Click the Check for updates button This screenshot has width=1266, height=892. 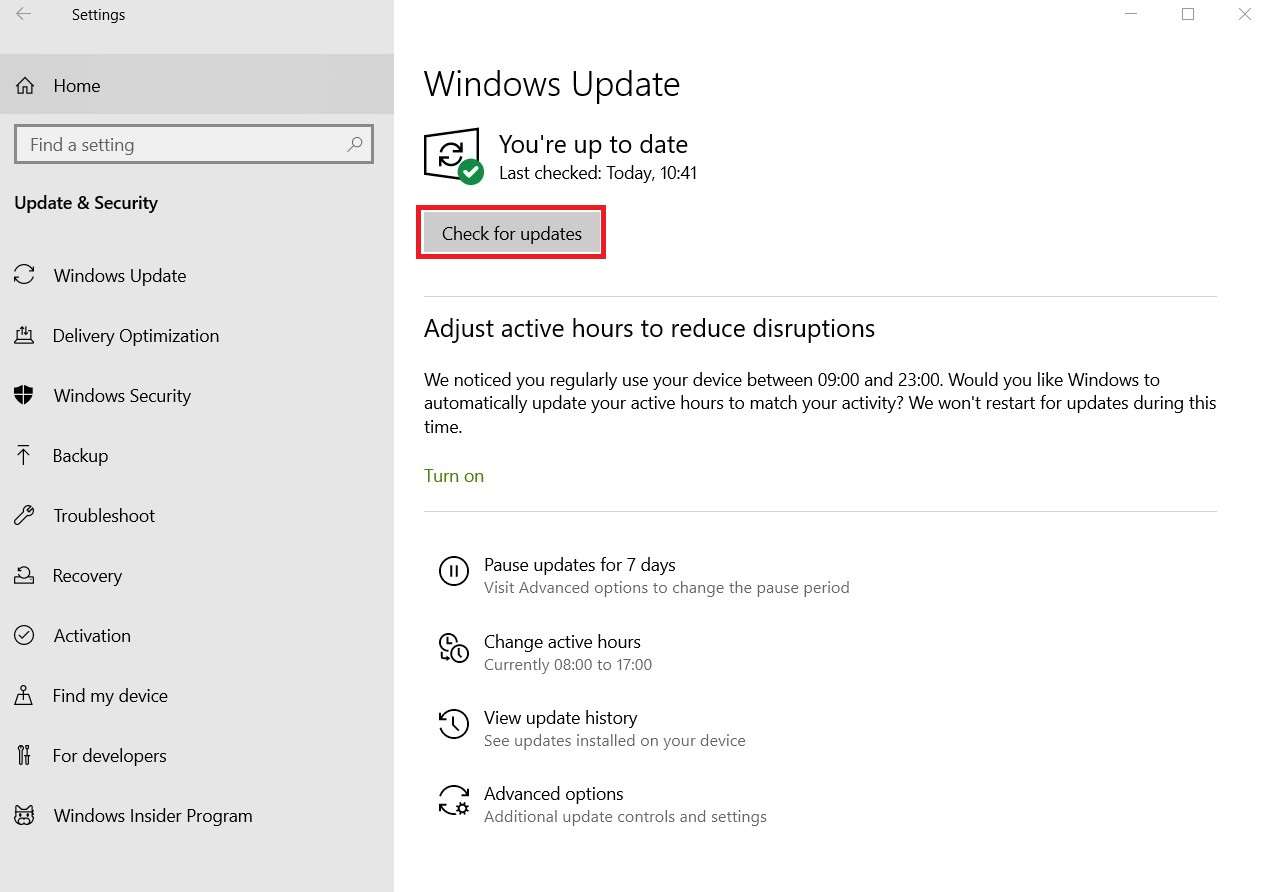point(511,233)
